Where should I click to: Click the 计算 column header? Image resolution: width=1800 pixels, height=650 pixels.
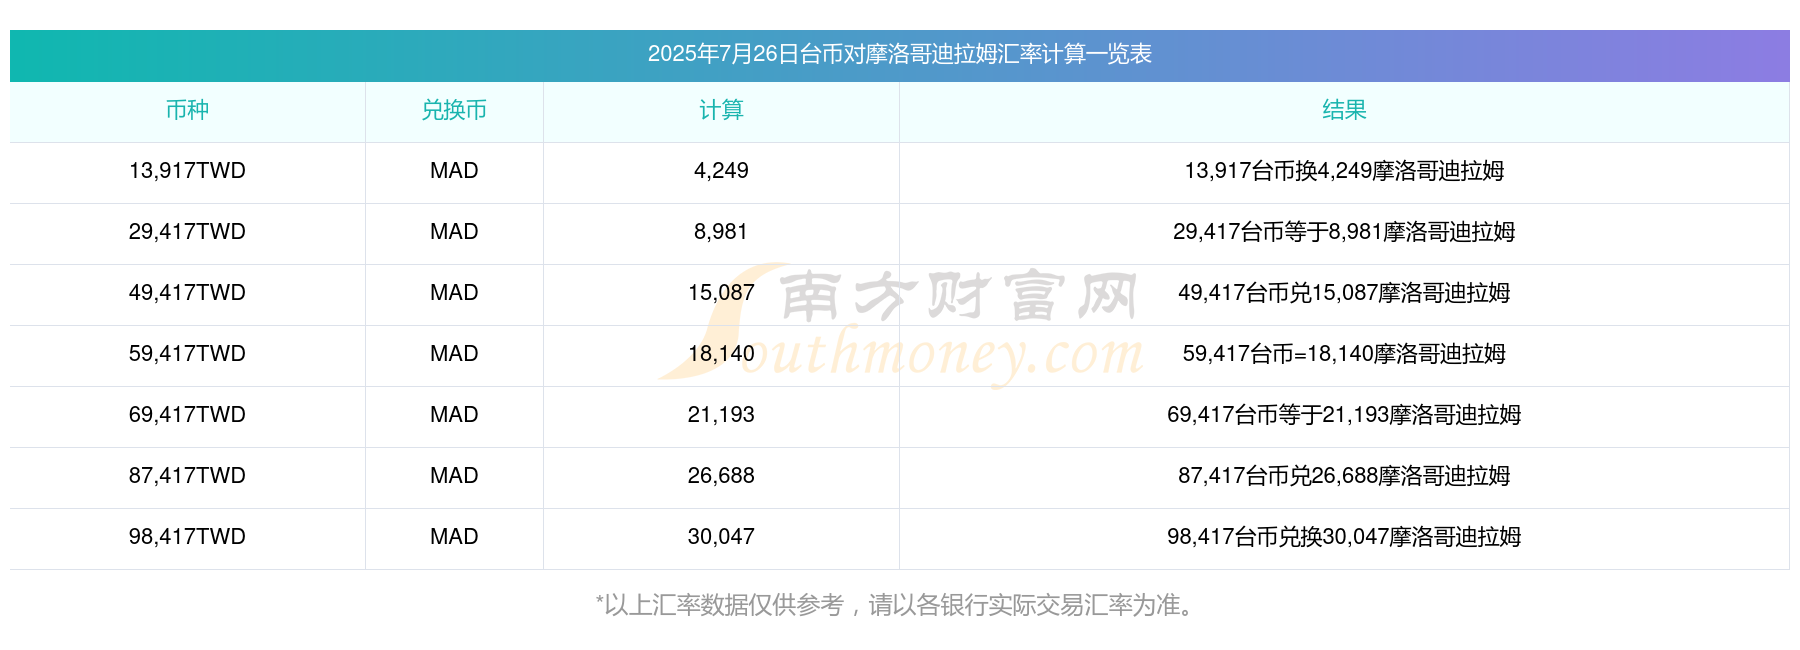(x=721, y=110)
